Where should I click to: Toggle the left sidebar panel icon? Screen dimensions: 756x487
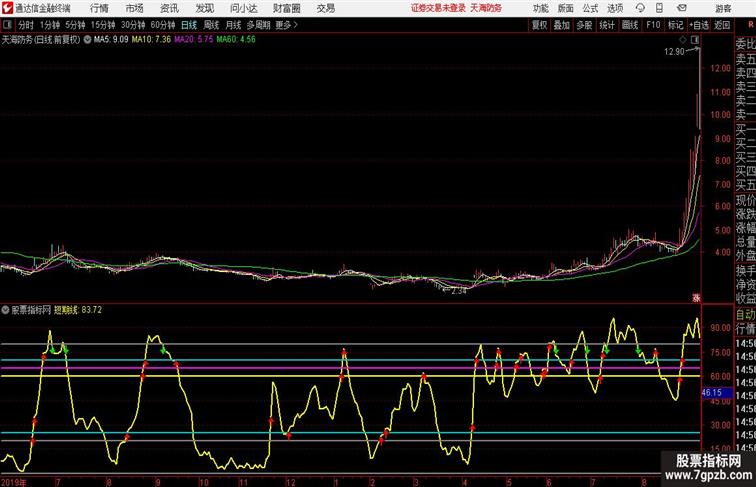7,25
